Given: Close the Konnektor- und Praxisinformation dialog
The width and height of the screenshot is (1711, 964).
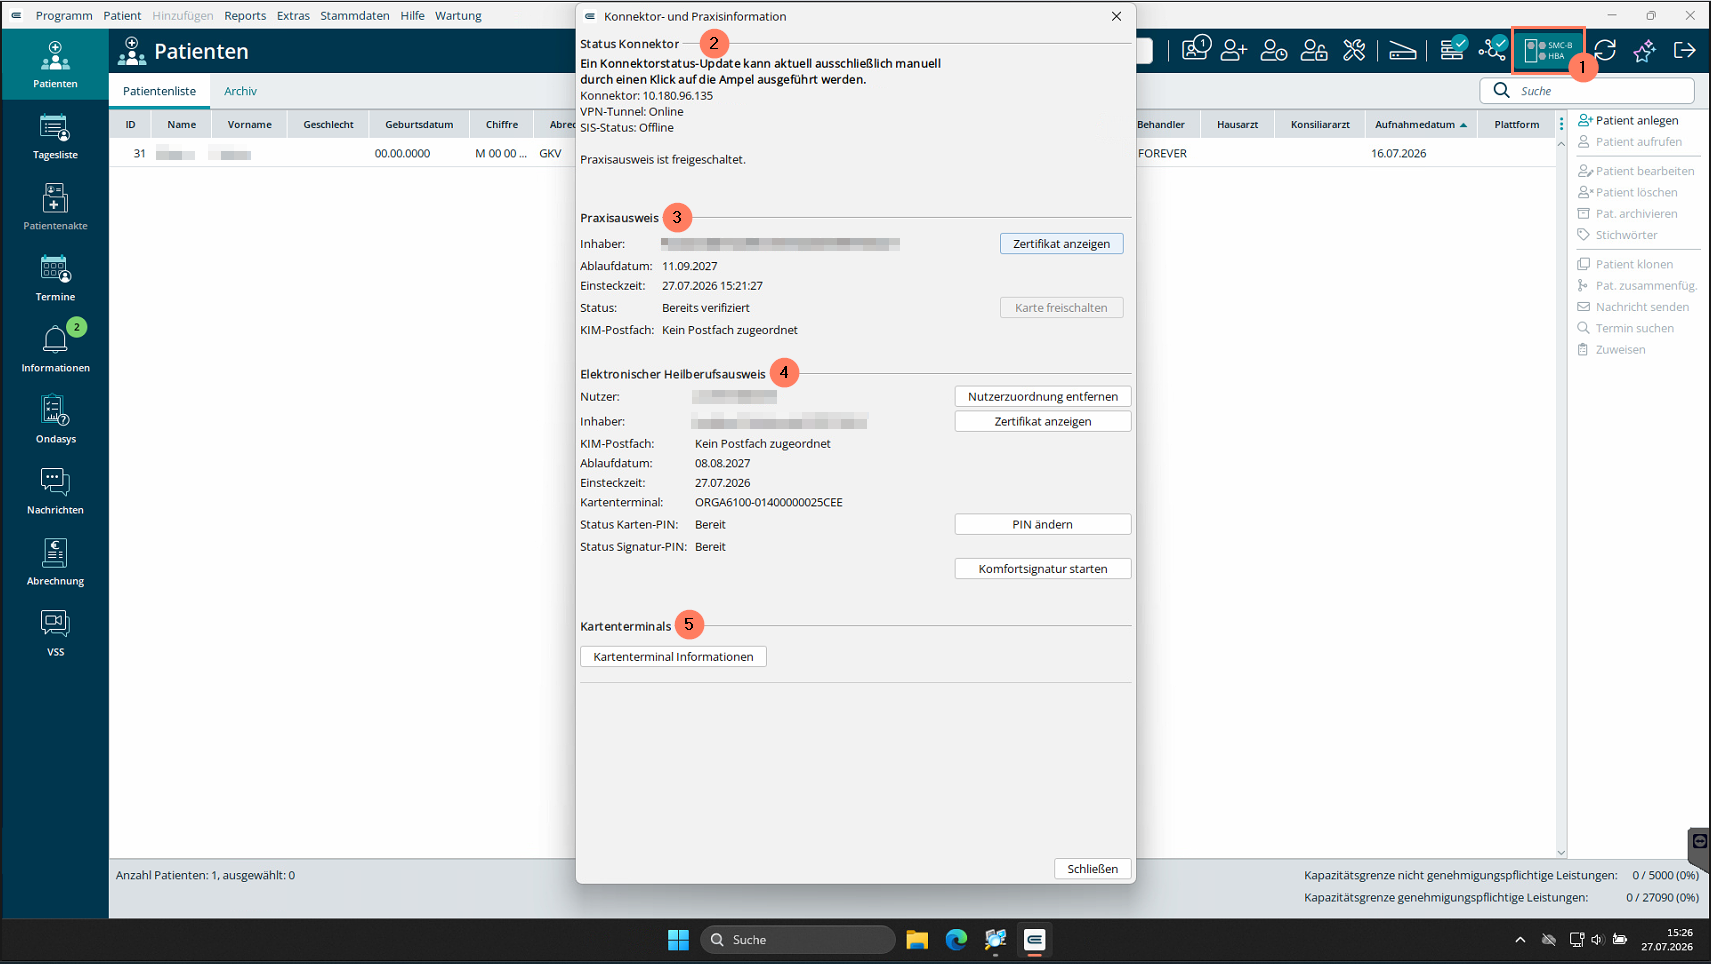Looking at the screenshot, I should [x=1116, y=16].
